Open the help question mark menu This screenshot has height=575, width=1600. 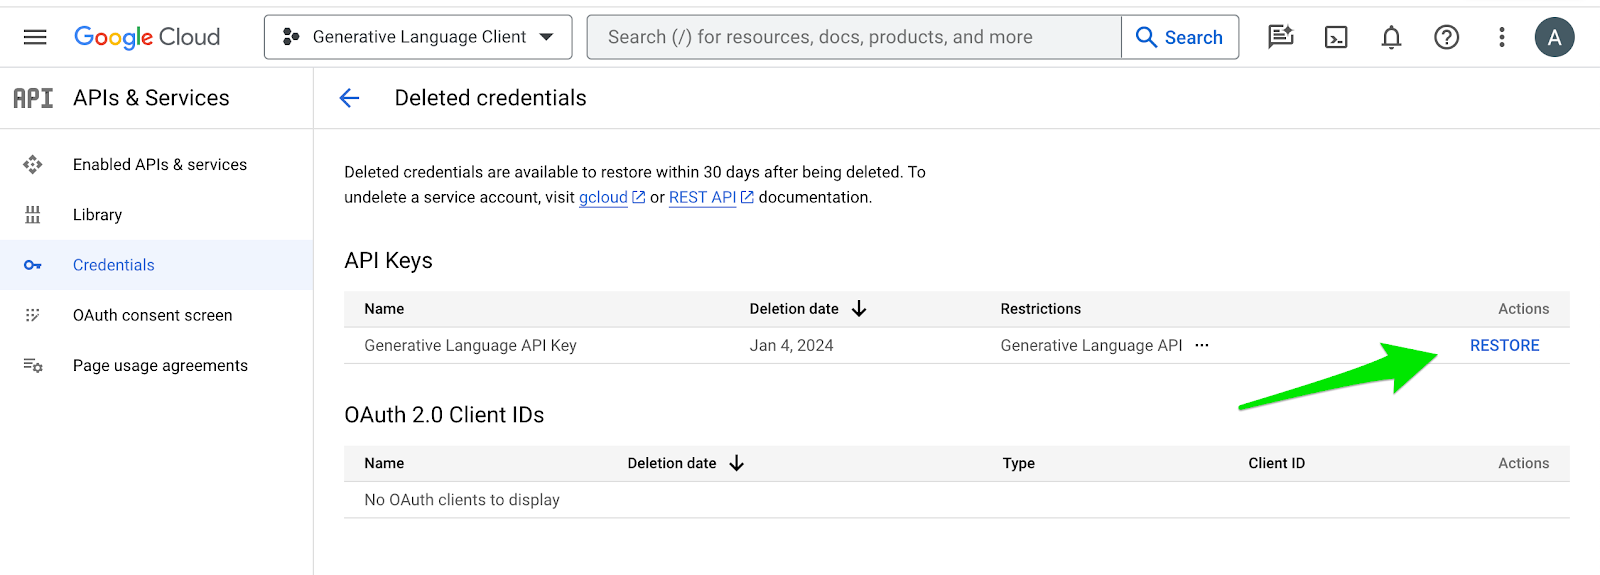(1446, 37)
